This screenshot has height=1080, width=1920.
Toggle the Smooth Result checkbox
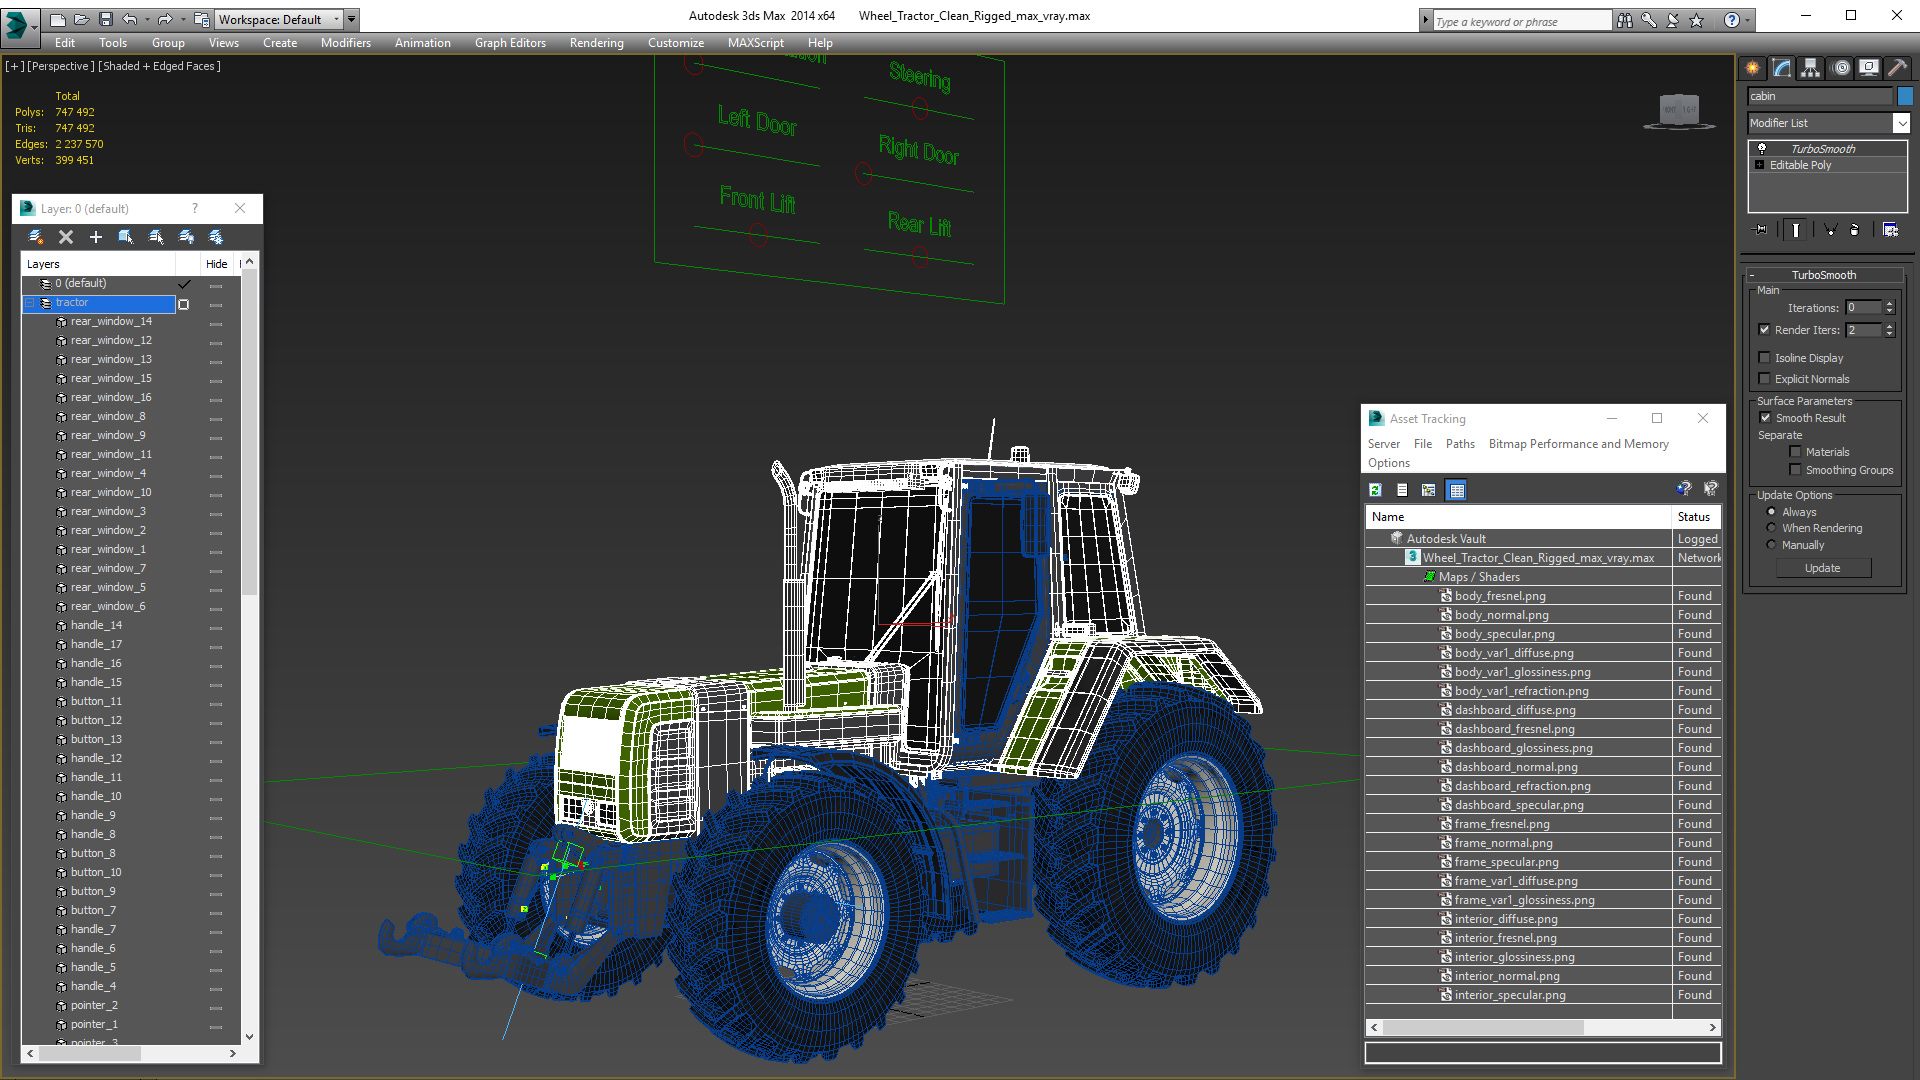(x=1766, y=418)
